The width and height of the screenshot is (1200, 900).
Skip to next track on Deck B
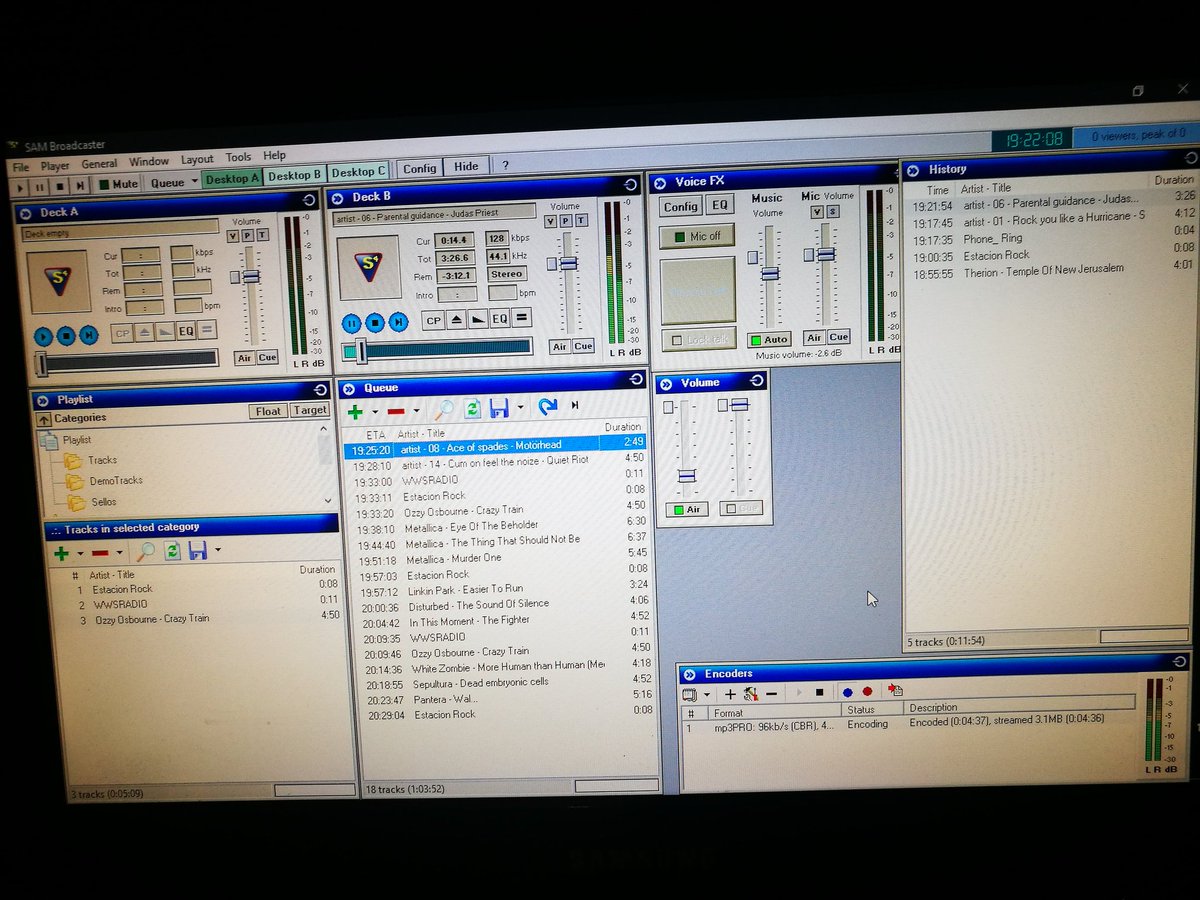pyautogui.click(x=398, y=322)
